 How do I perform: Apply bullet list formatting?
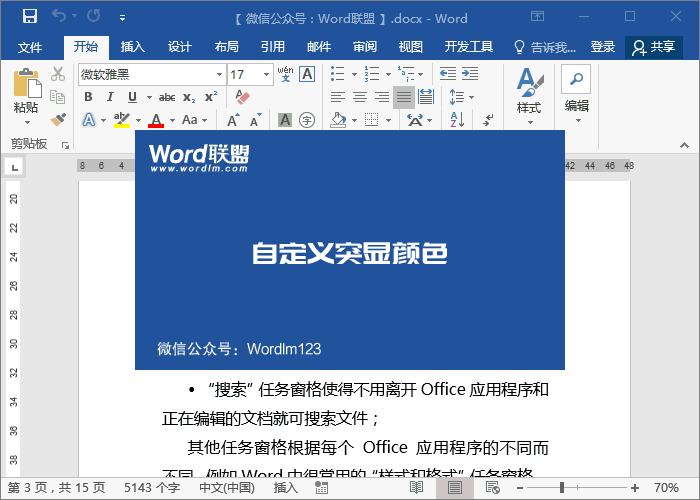[338, 74]
